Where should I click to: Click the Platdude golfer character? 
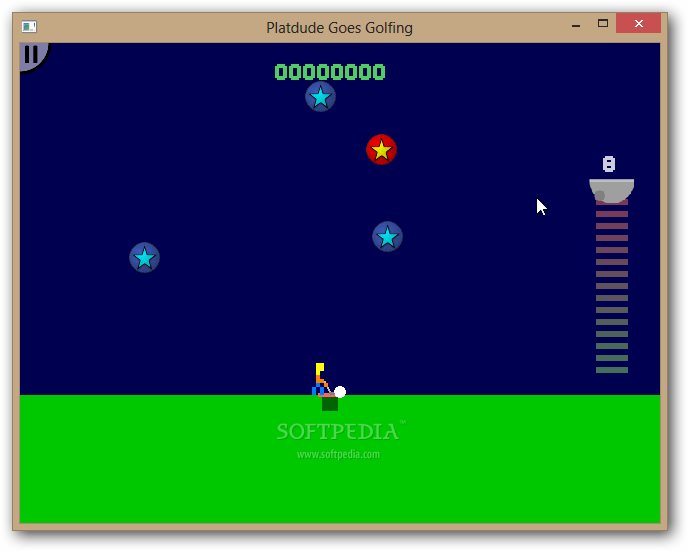click(320, 379)
